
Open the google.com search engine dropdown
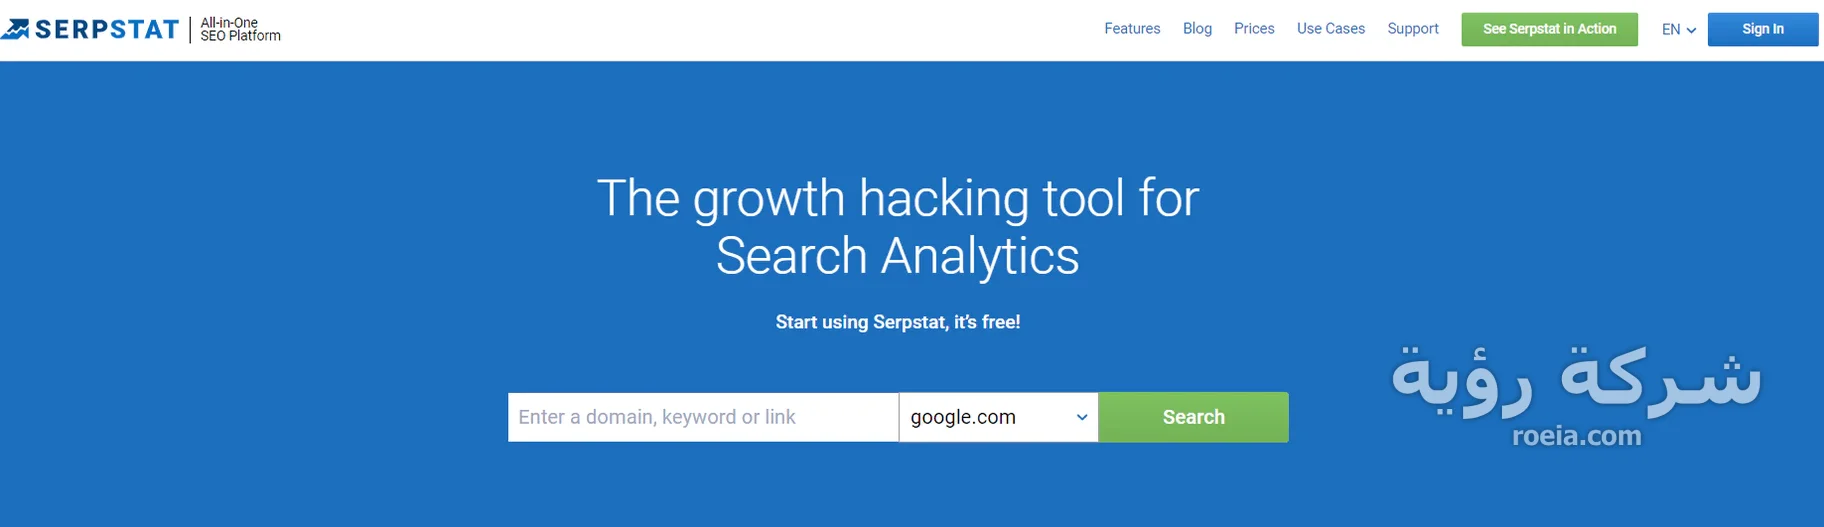[998, 417]
